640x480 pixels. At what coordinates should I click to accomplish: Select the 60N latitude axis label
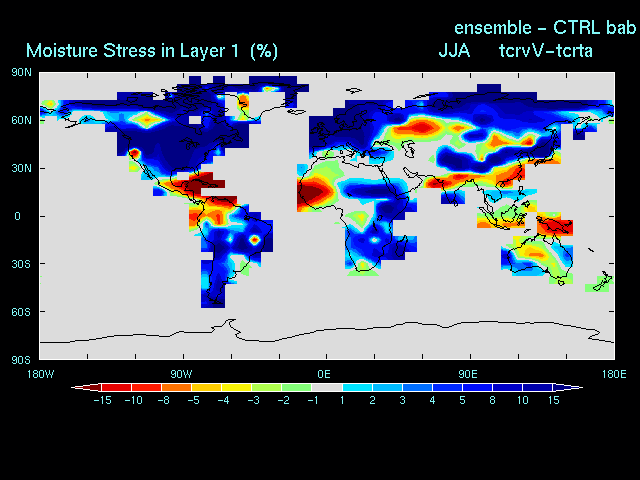click(21, 120)
